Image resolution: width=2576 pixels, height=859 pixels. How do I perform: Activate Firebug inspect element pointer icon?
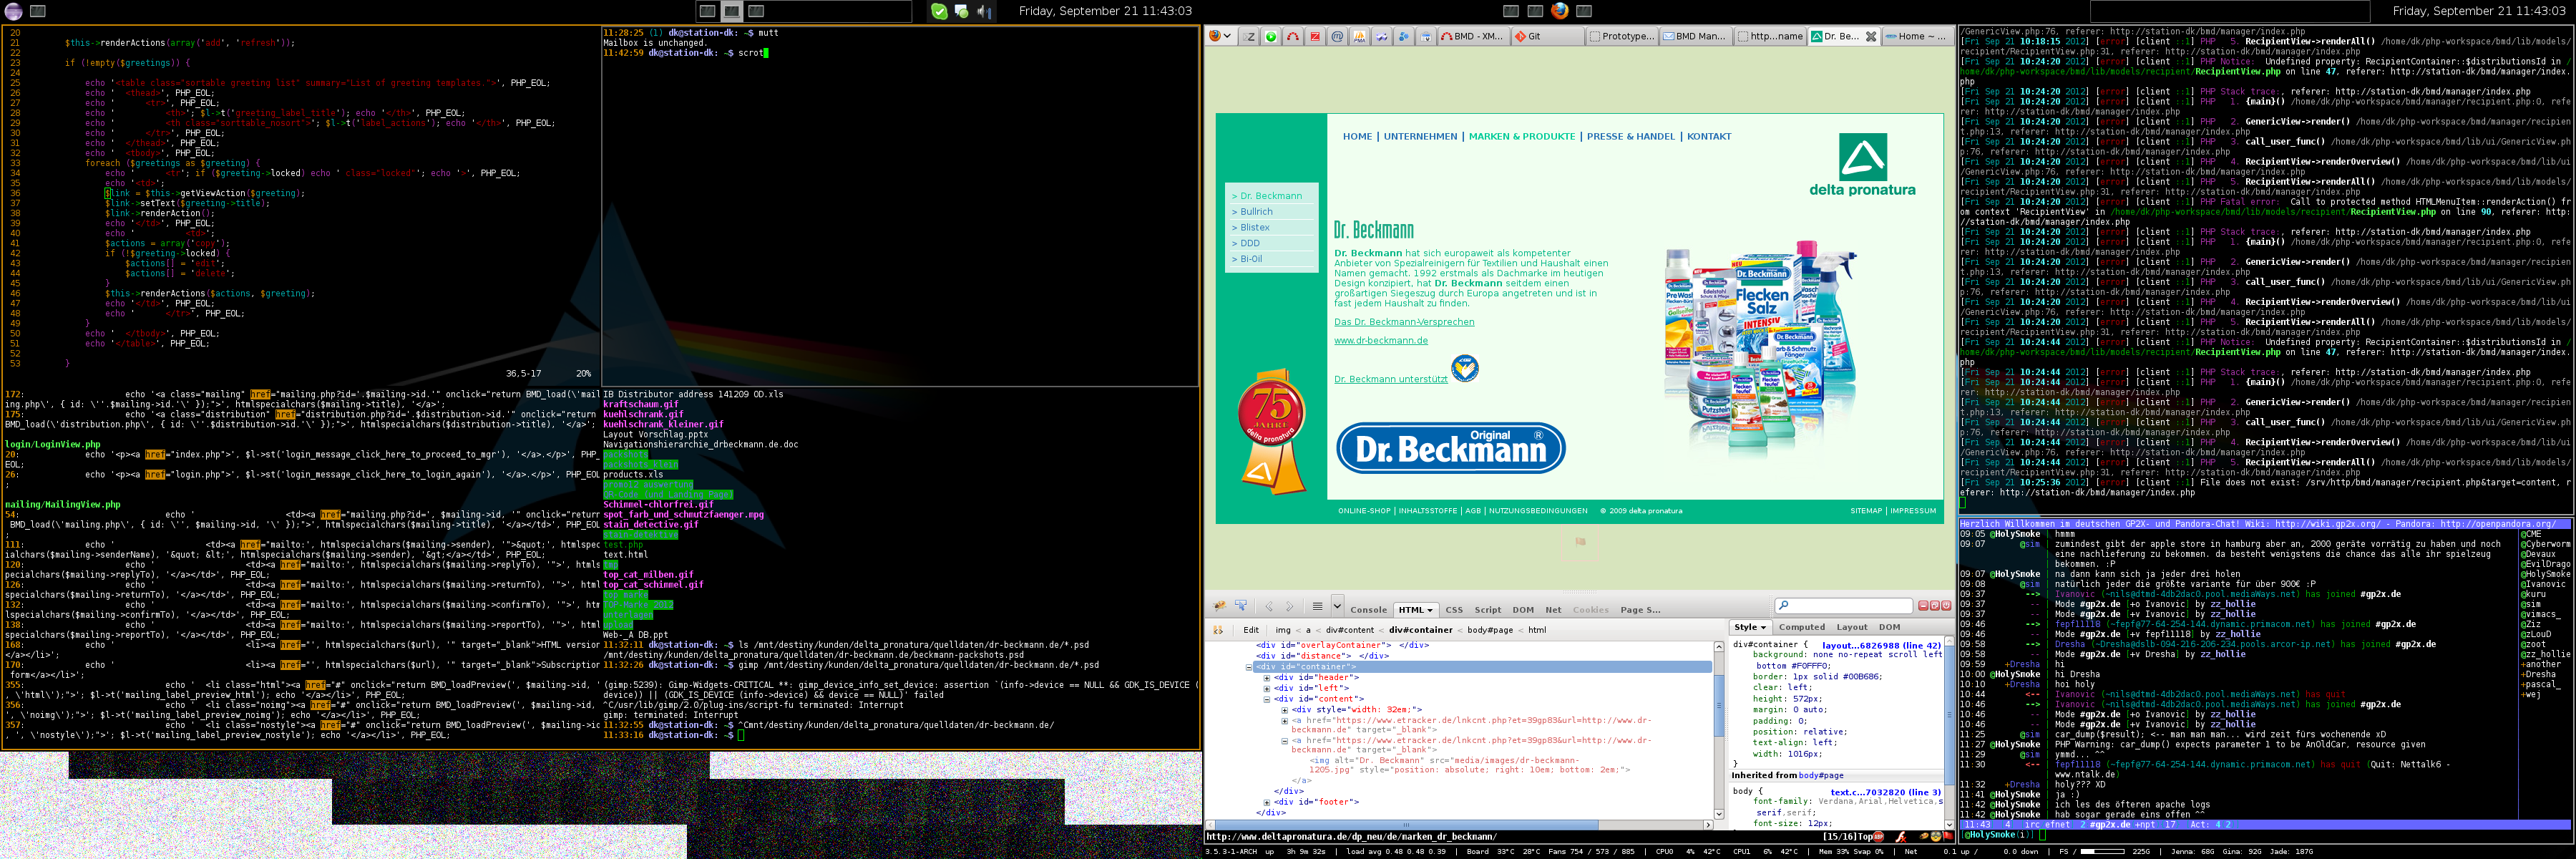click(x=1241, y=606)
